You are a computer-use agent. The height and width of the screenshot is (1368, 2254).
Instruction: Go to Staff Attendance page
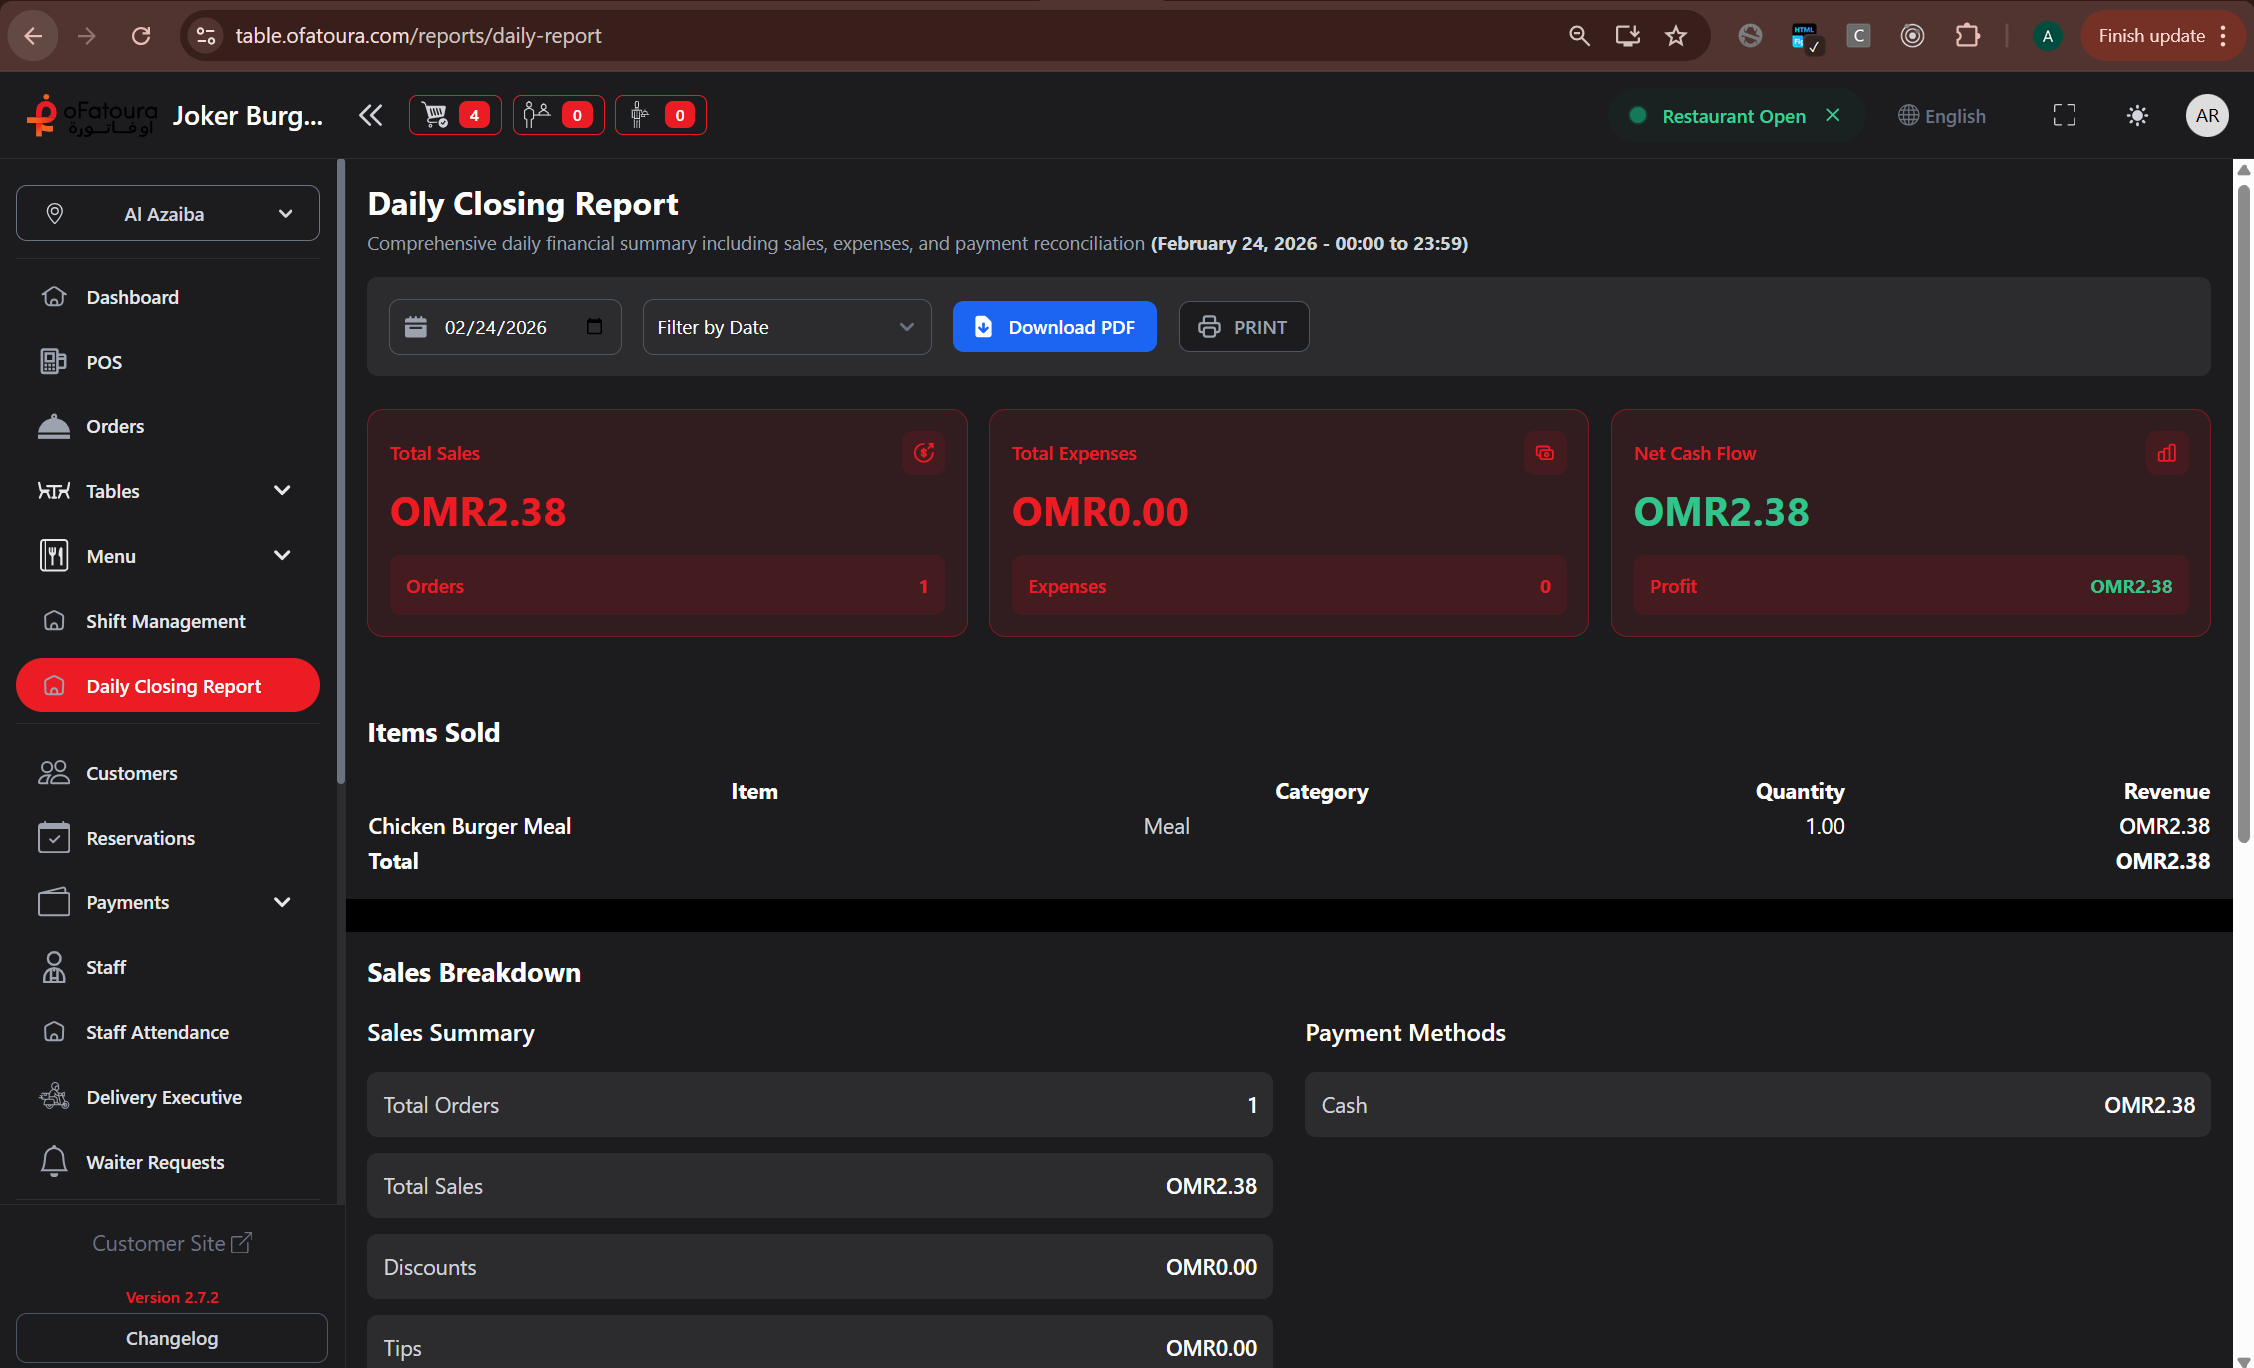click(157, 1032)
